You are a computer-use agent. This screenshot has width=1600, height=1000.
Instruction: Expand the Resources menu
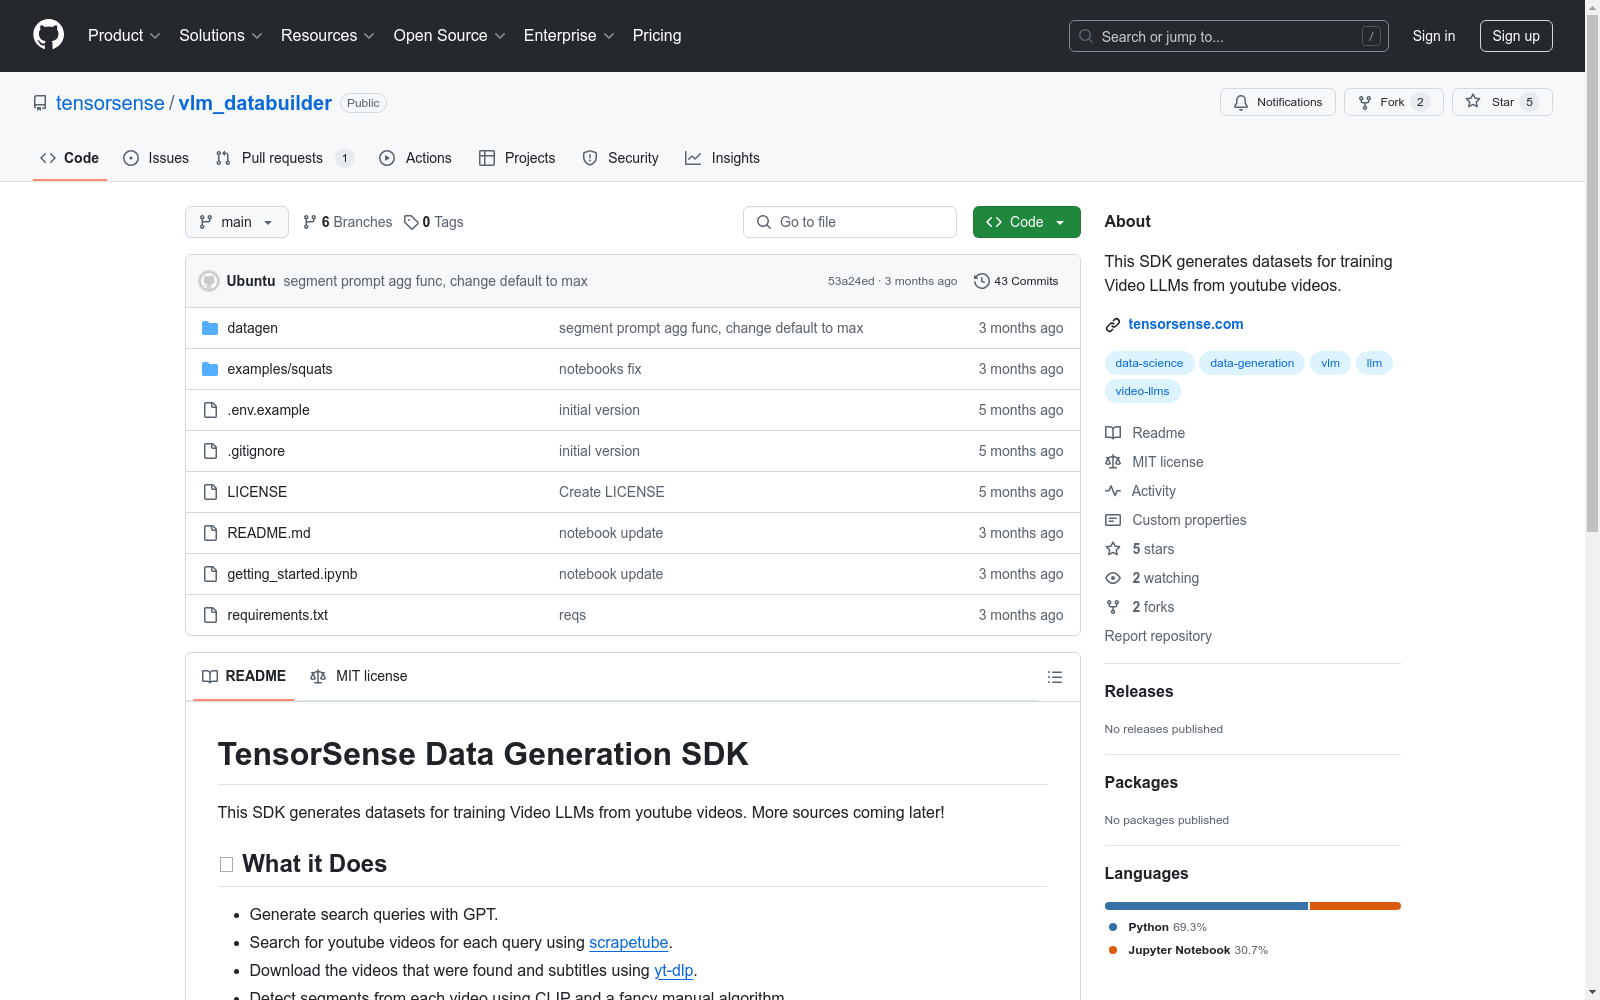coord(328,36)
